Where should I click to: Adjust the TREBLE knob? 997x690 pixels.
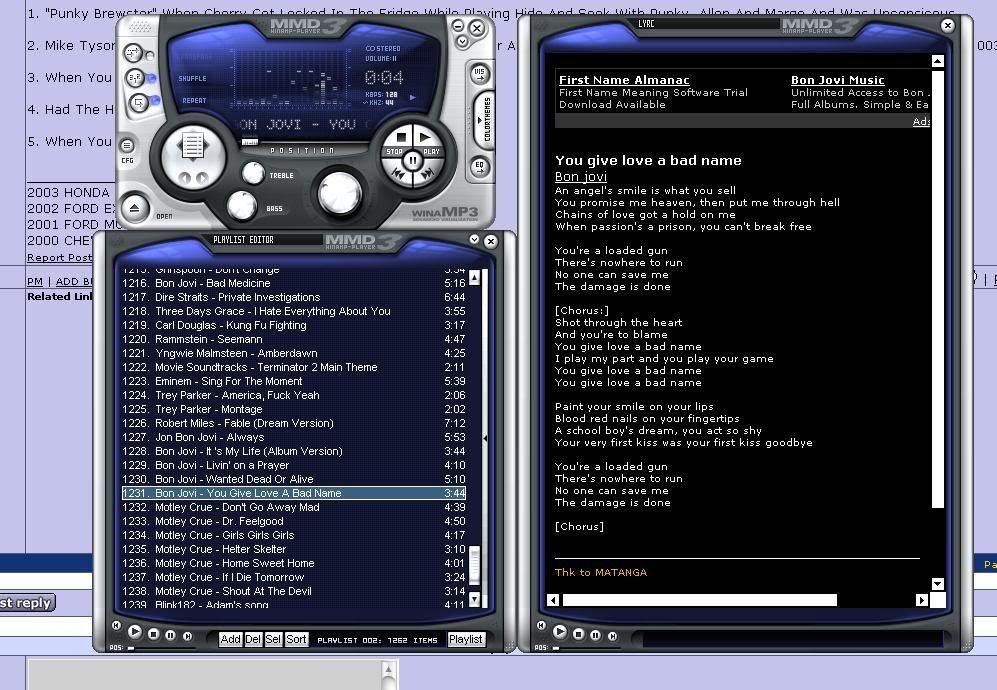(253, 173)
